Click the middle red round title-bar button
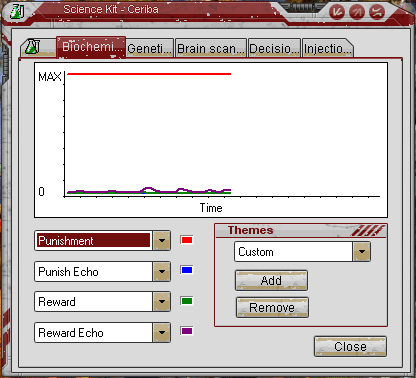 pyautogui.click(x=357, y=12)
